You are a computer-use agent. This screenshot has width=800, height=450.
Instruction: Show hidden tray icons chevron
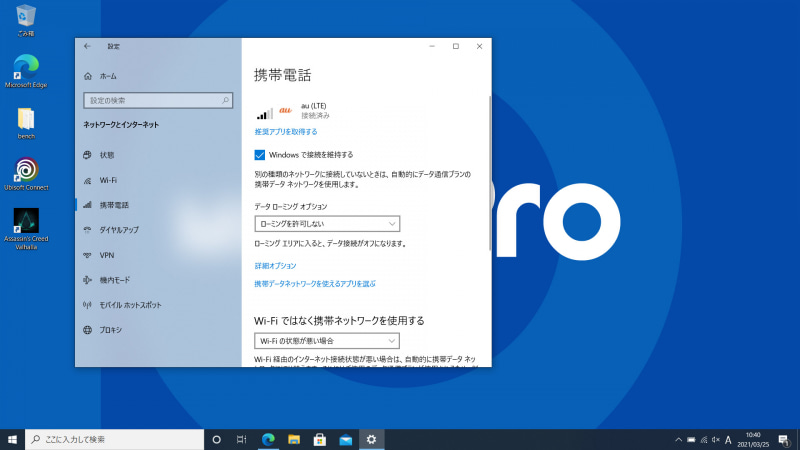(679, 440)
